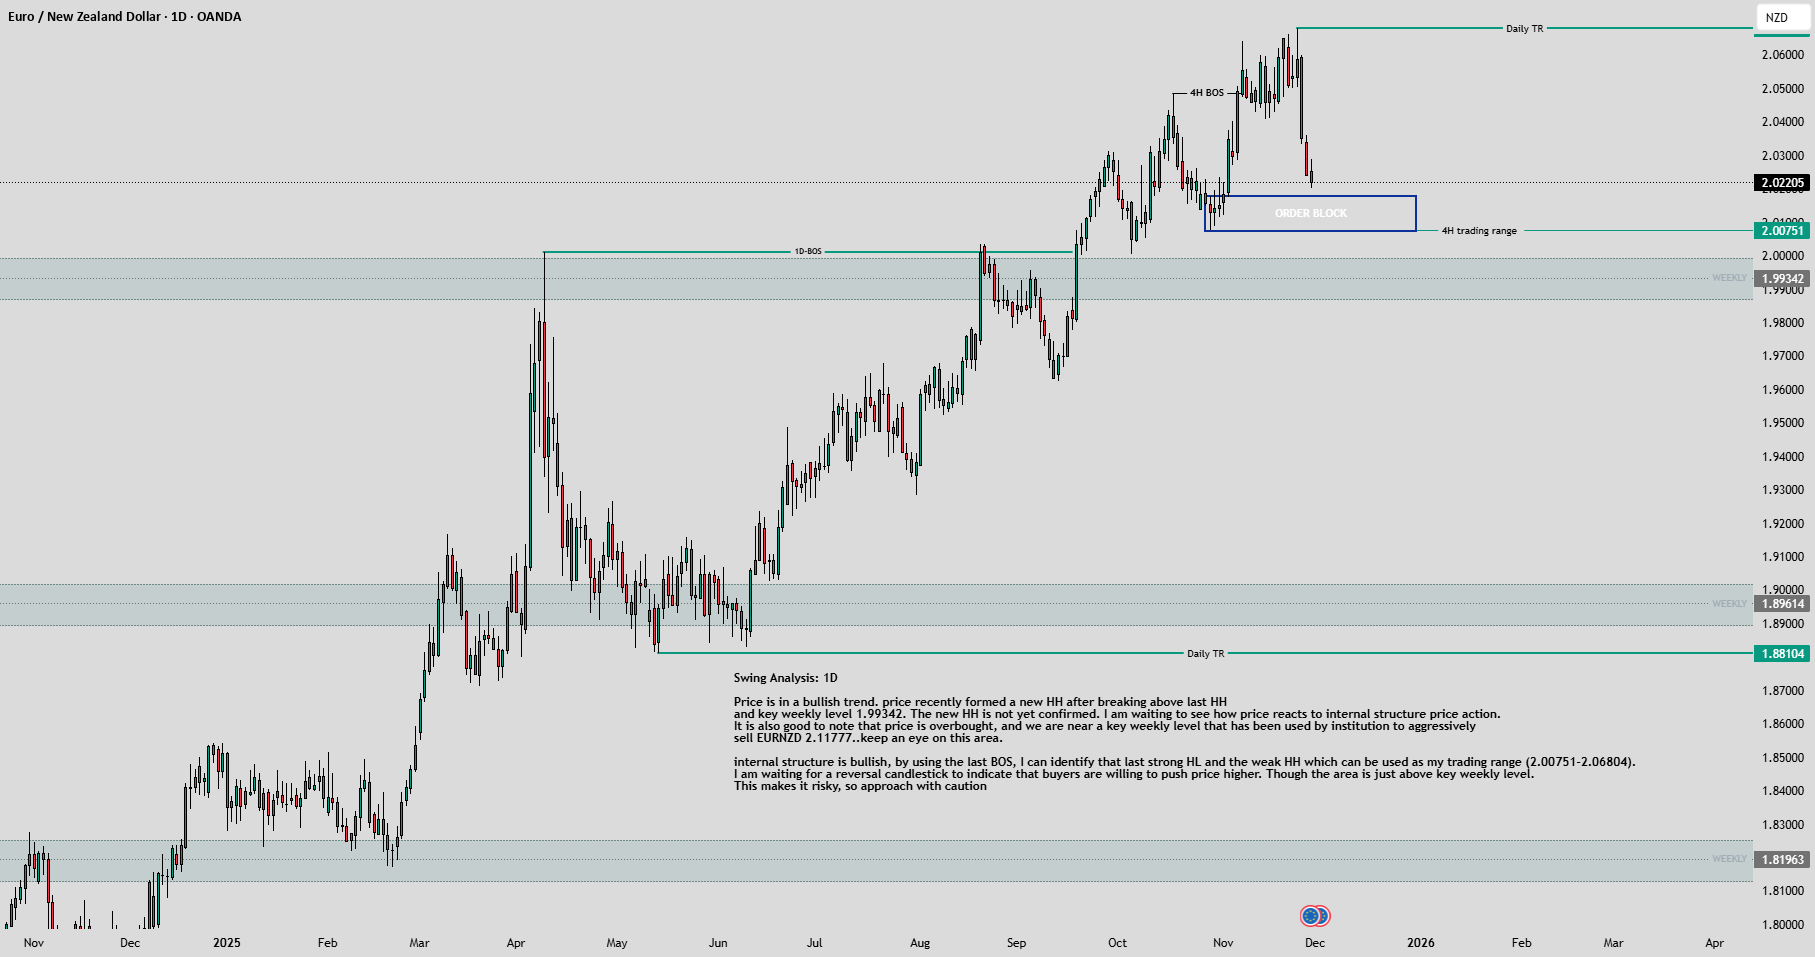Select the 4H trading range label
This screenshot has width=1815, height=957.
pyautogui.click(x=1478, y=230)
